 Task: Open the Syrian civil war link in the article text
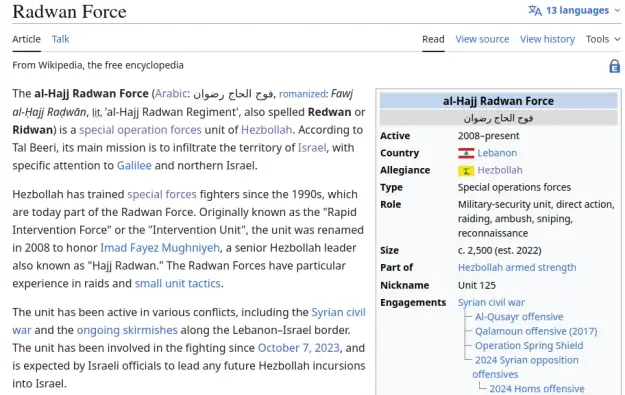[338, 312]
